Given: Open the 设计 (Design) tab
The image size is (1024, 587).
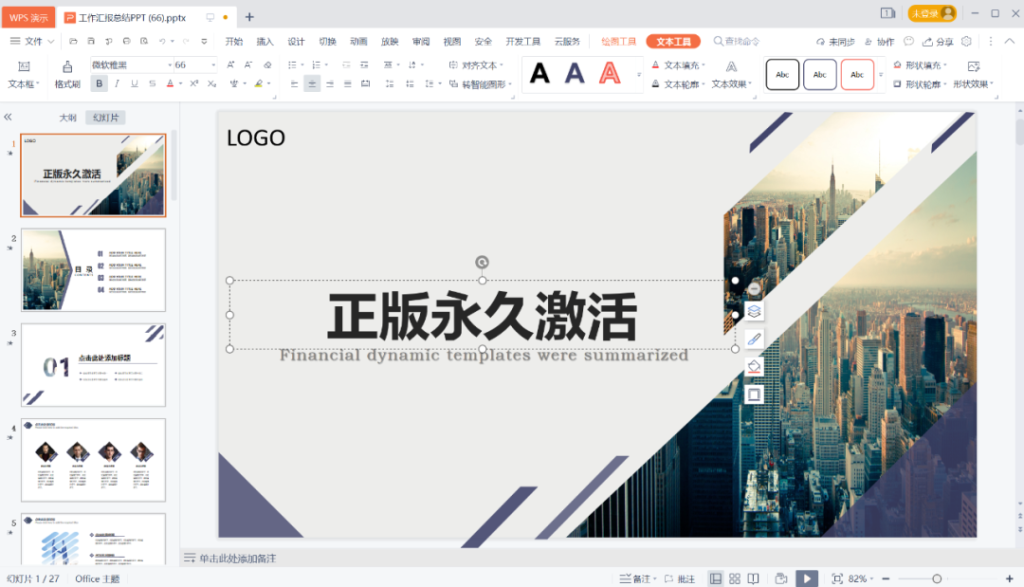Looking at the screenshot, I should [296, 41].
